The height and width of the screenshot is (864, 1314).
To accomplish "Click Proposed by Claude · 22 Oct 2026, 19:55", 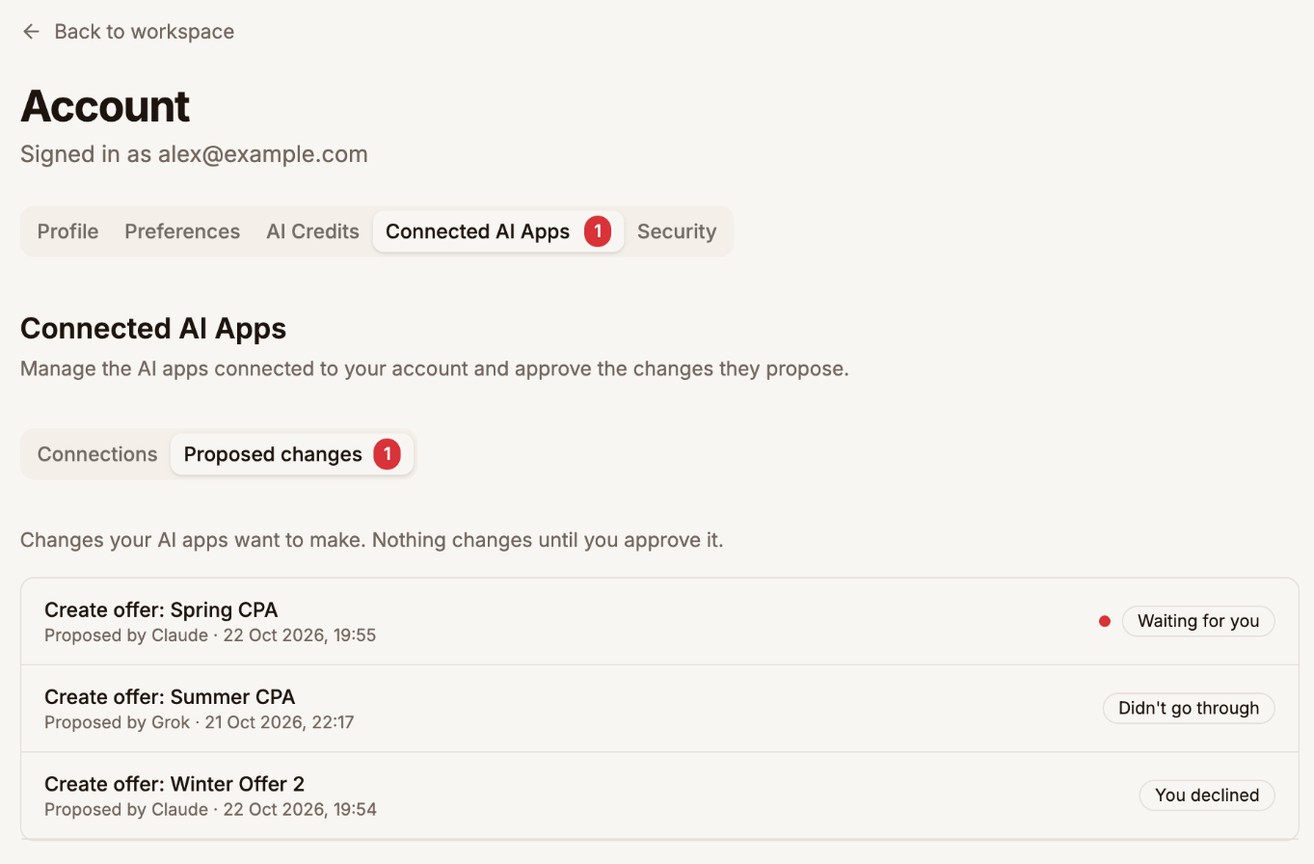I will [210, 635].
